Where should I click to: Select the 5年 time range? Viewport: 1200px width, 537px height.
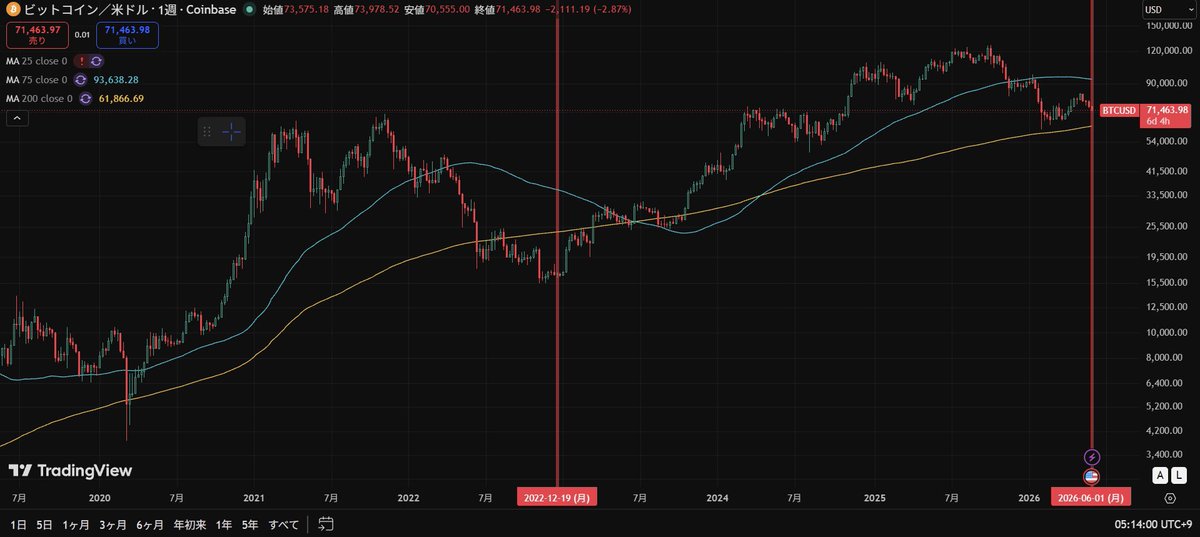tap(250, 524)
